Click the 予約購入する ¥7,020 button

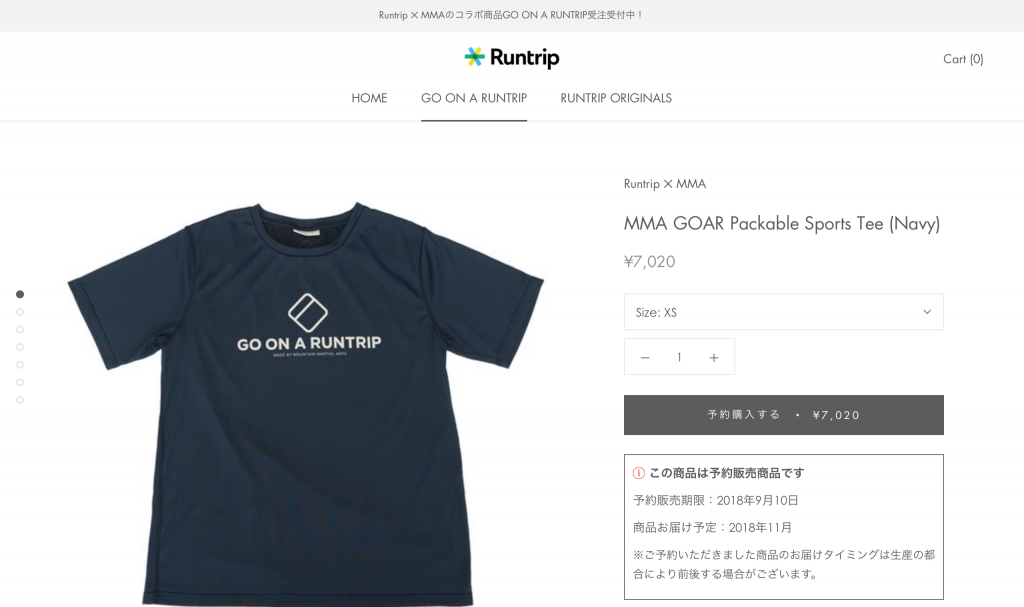(784, 415)
